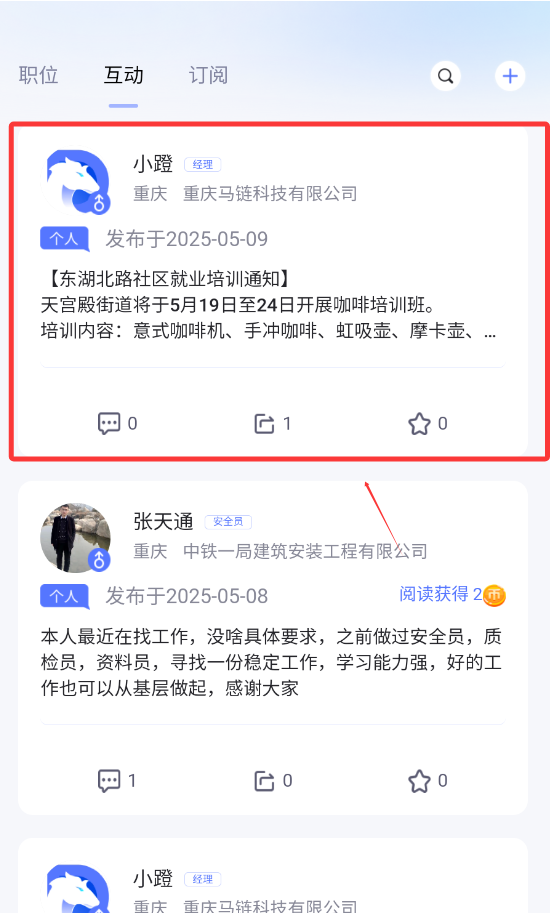
Task: Tap the 张天通 username
Action: click(163, 521)
